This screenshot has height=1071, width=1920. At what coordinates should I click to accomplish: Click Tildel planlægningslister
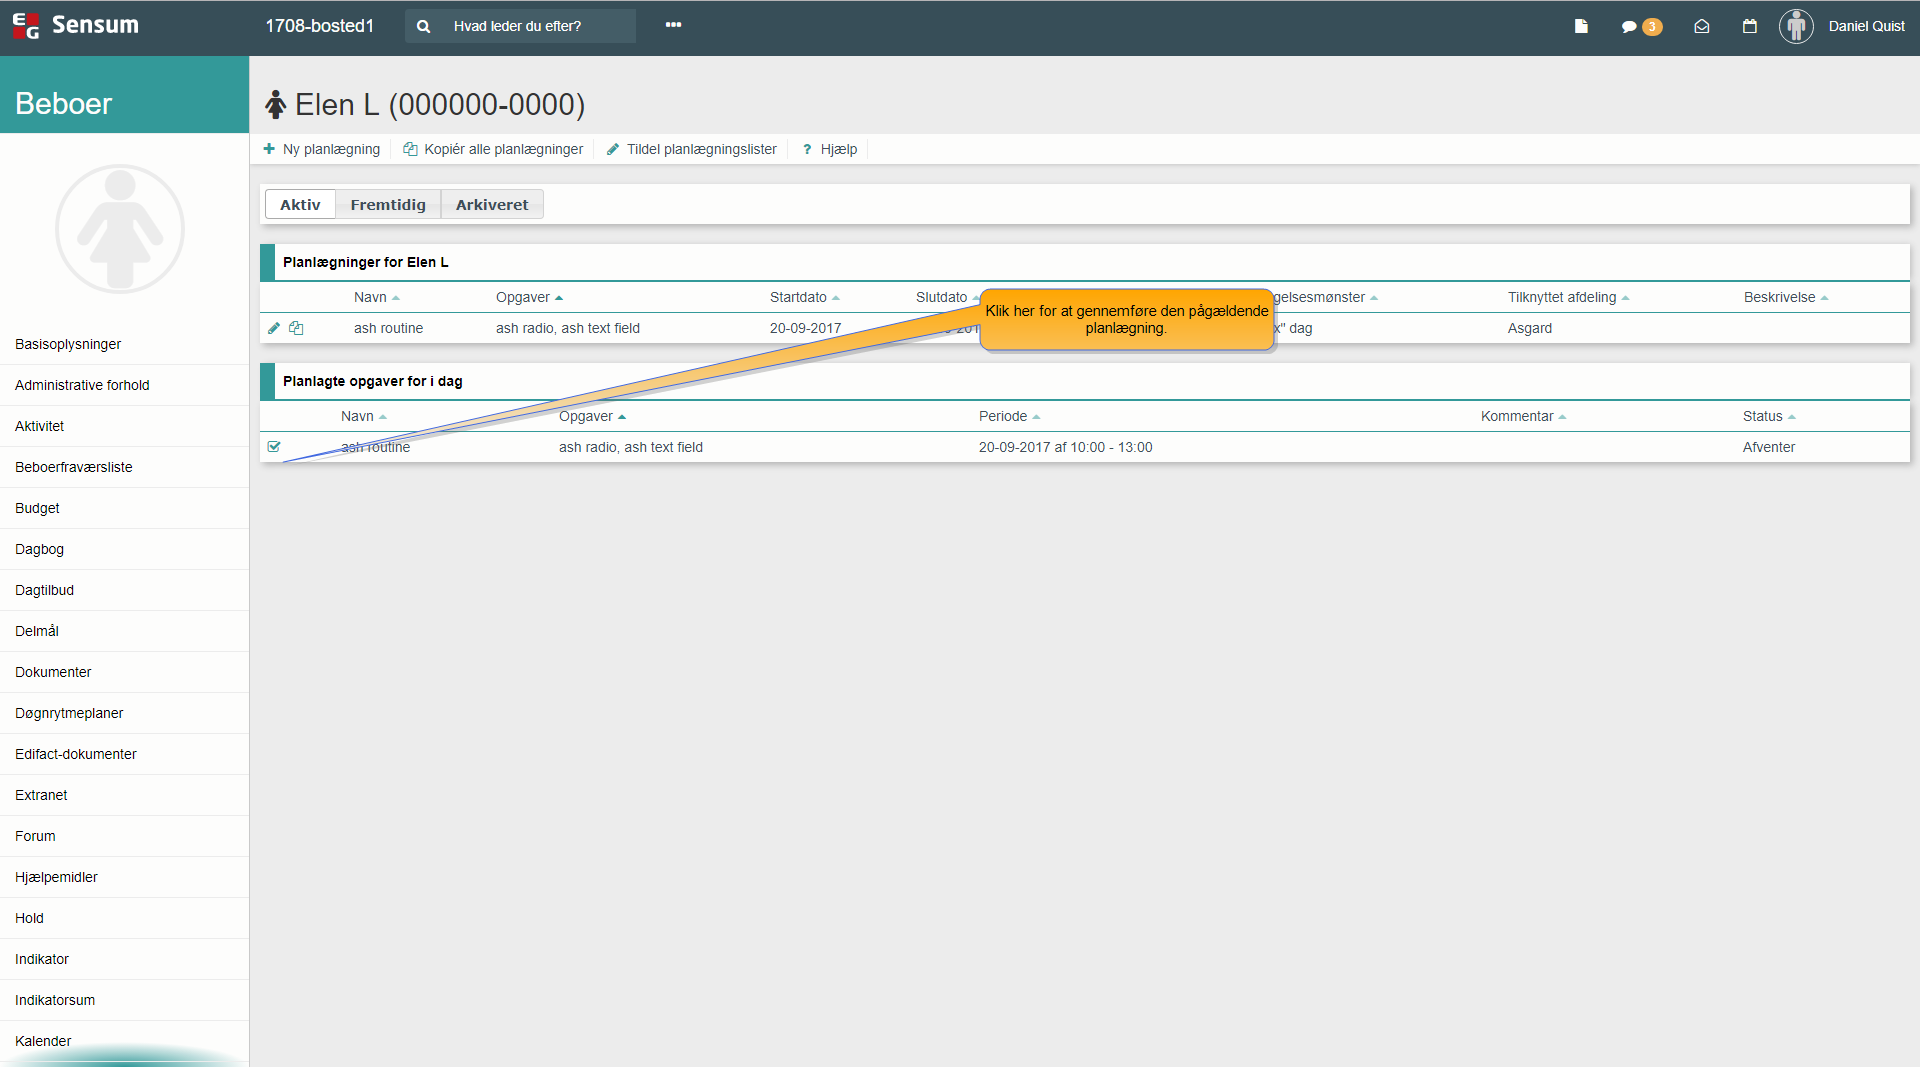692,149
